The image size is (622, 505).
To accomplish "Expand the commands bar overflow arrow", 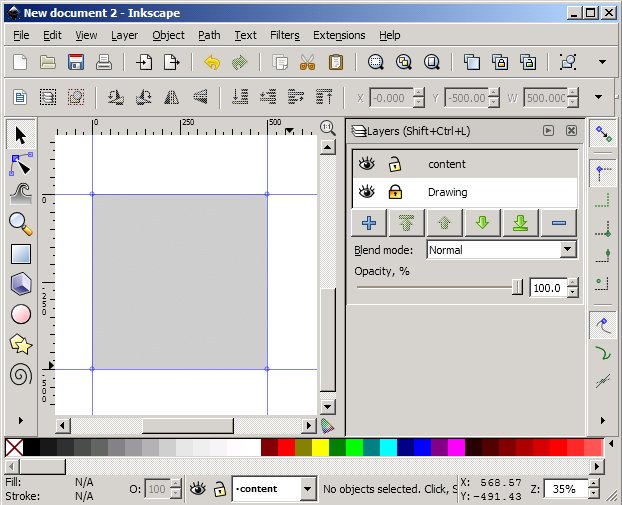I will 603,62.
